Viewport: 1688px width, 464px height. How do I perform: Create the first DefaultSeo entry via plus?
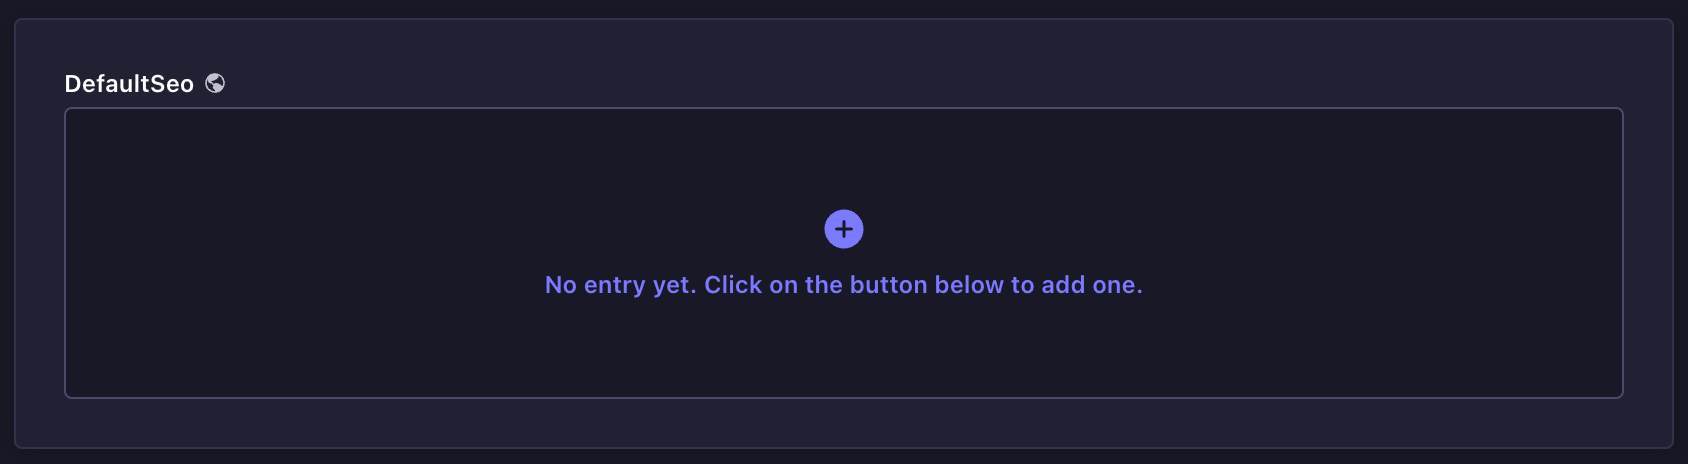click(x=844, y=229)
